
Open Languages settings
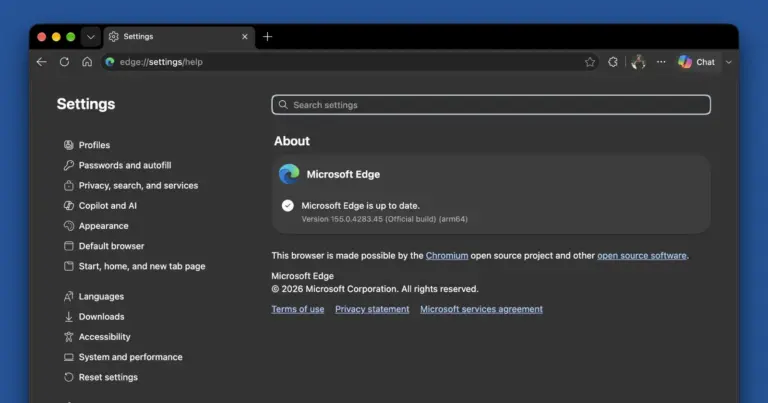coord(101,297)
